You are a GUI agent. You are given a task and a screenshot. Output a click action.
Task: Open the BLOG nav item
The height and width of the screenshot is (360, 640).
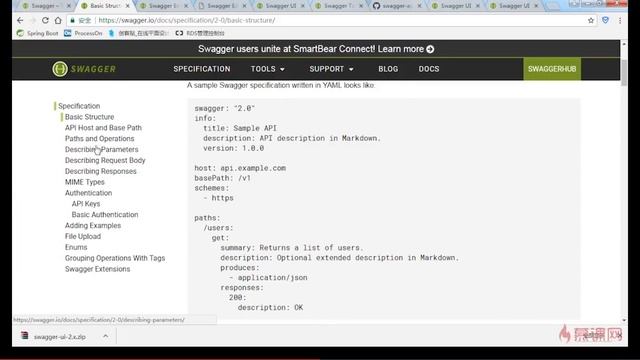click(388, 69)
